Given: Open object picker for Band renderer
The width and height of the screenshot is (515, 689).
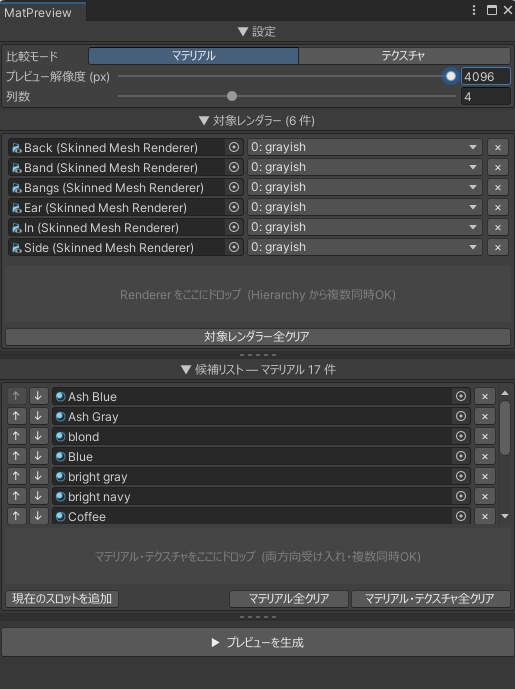Looking at the screenshot, I should point(234,167).
